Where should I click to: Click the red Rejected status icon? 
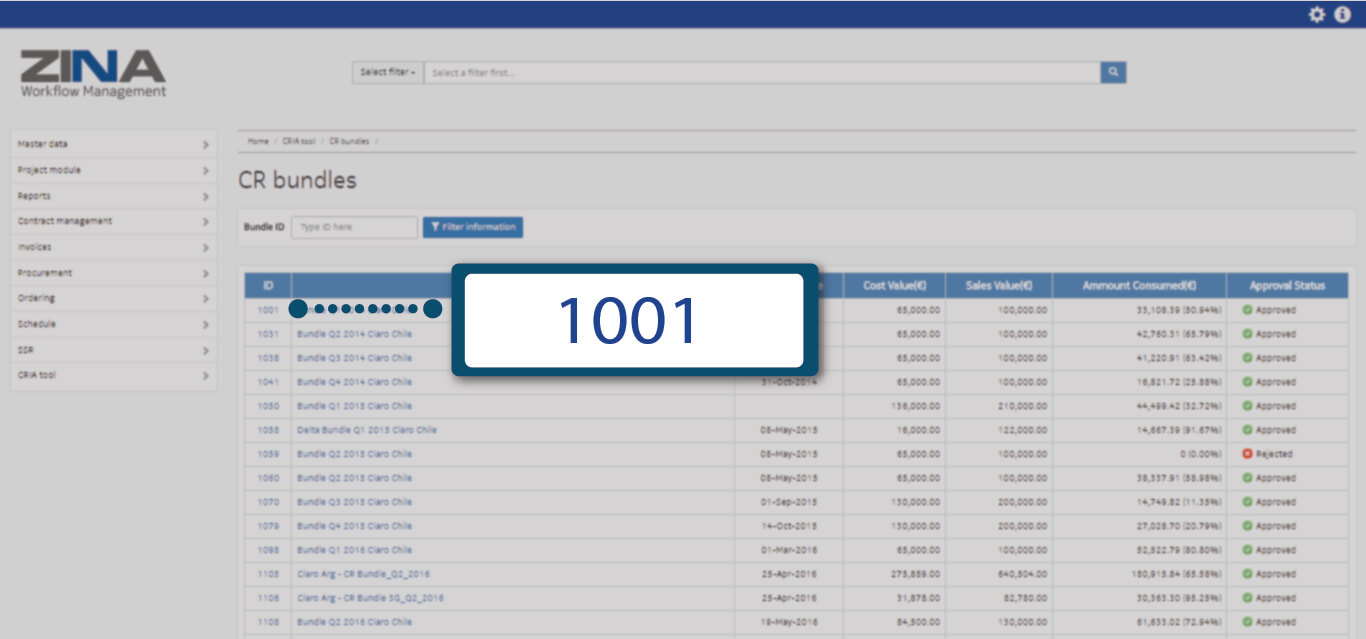tap(1247, 454)
